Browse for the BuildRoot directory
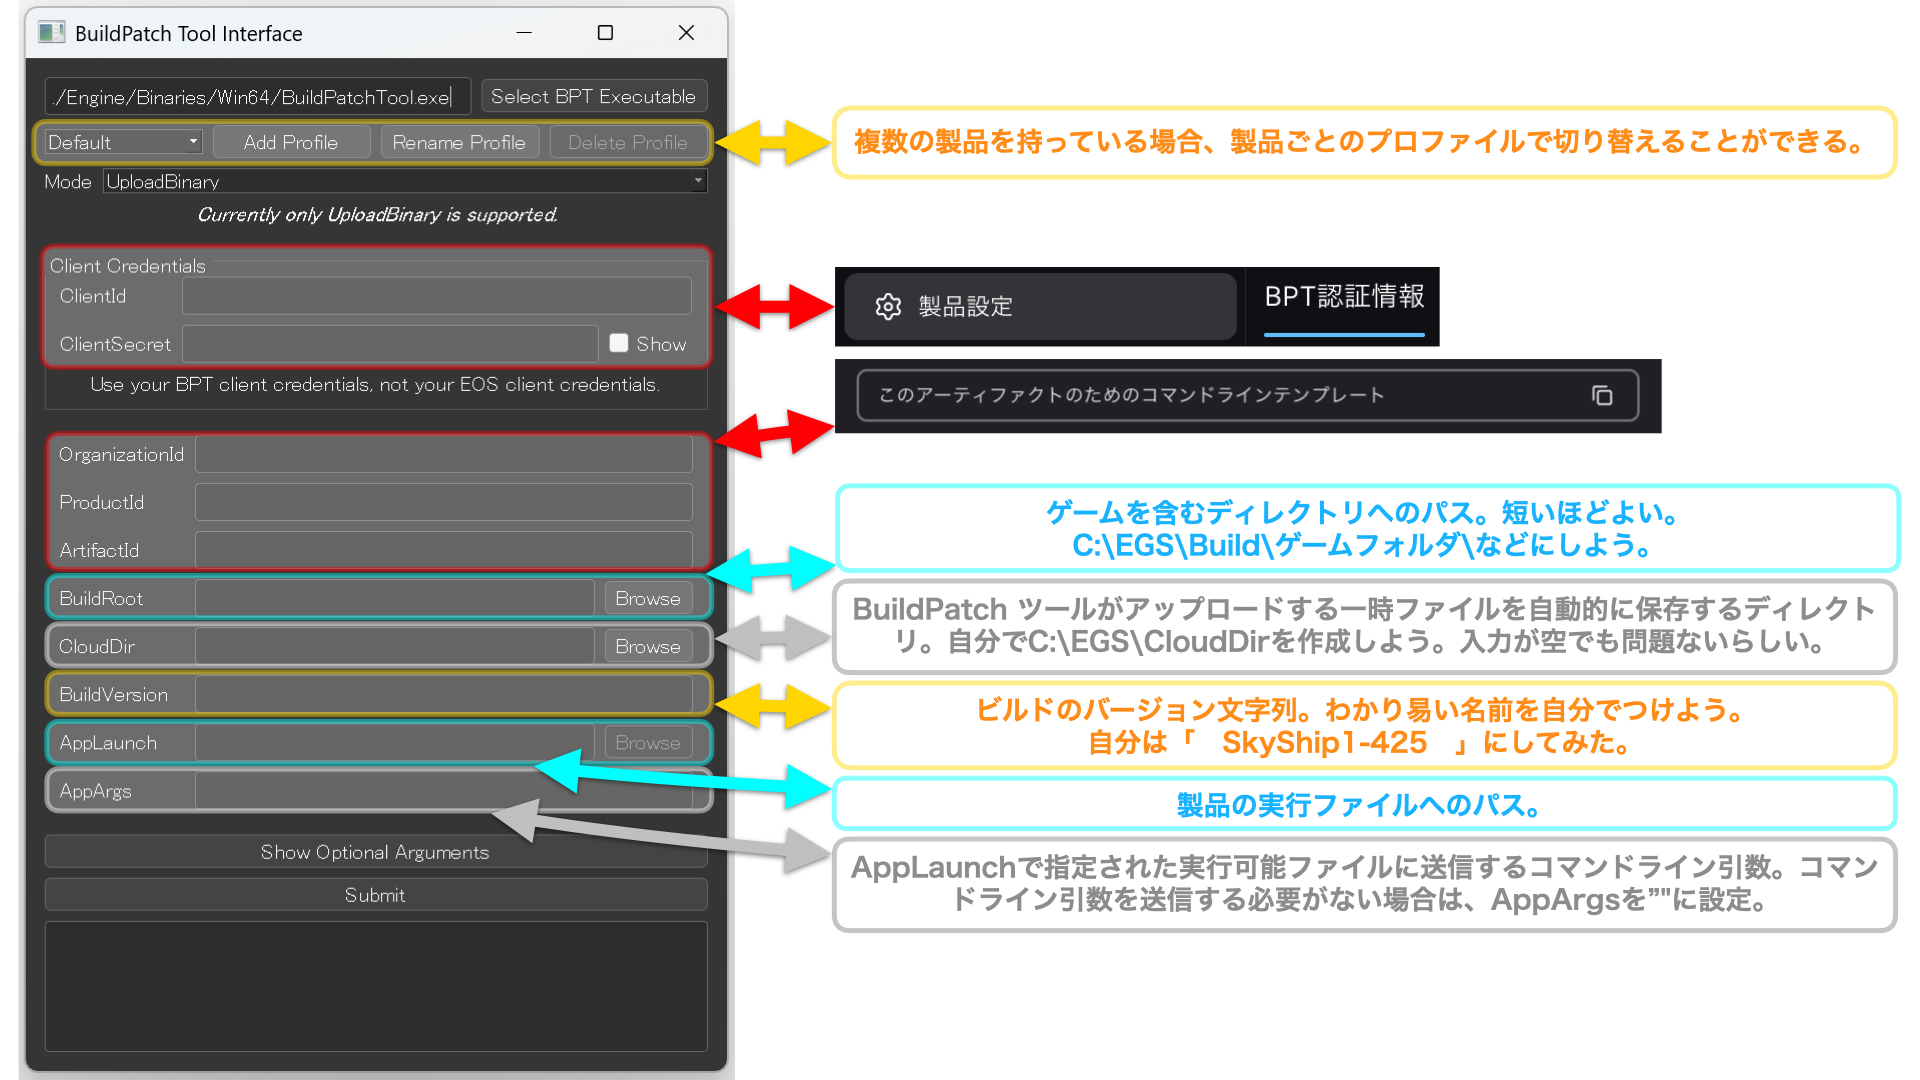 point(648,598)
